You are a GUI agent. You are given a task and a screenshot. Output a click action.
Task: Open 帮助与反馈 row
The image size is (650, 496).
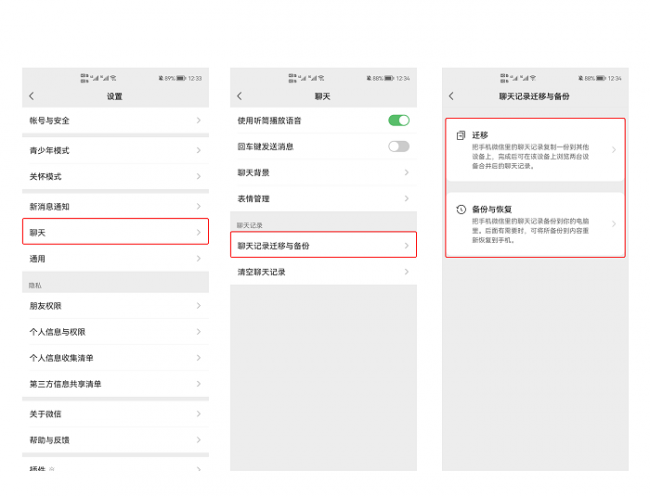(x=115, y=440)
